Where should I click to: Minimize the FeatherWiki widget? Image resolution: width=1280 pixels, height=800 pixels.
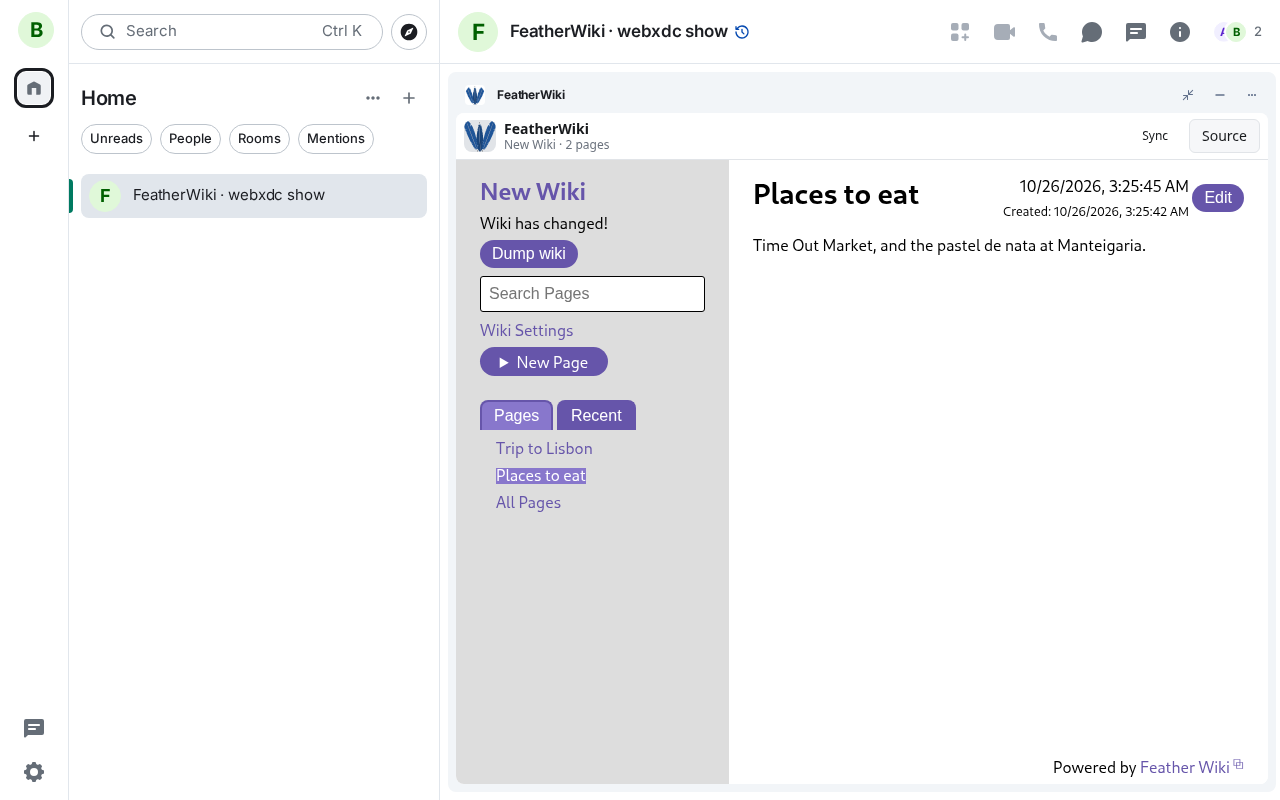click(x=1220, y=95)
